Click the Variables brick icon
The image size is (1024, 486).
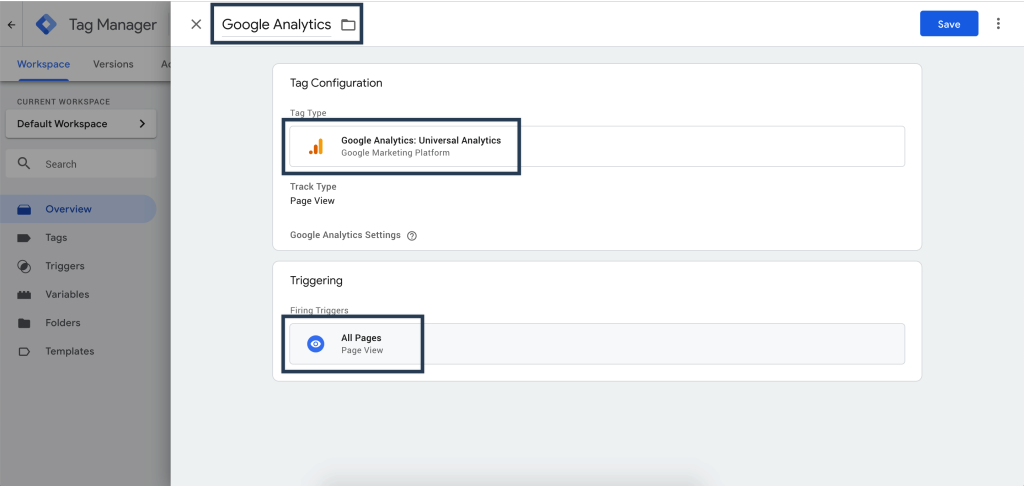point(24,295)
